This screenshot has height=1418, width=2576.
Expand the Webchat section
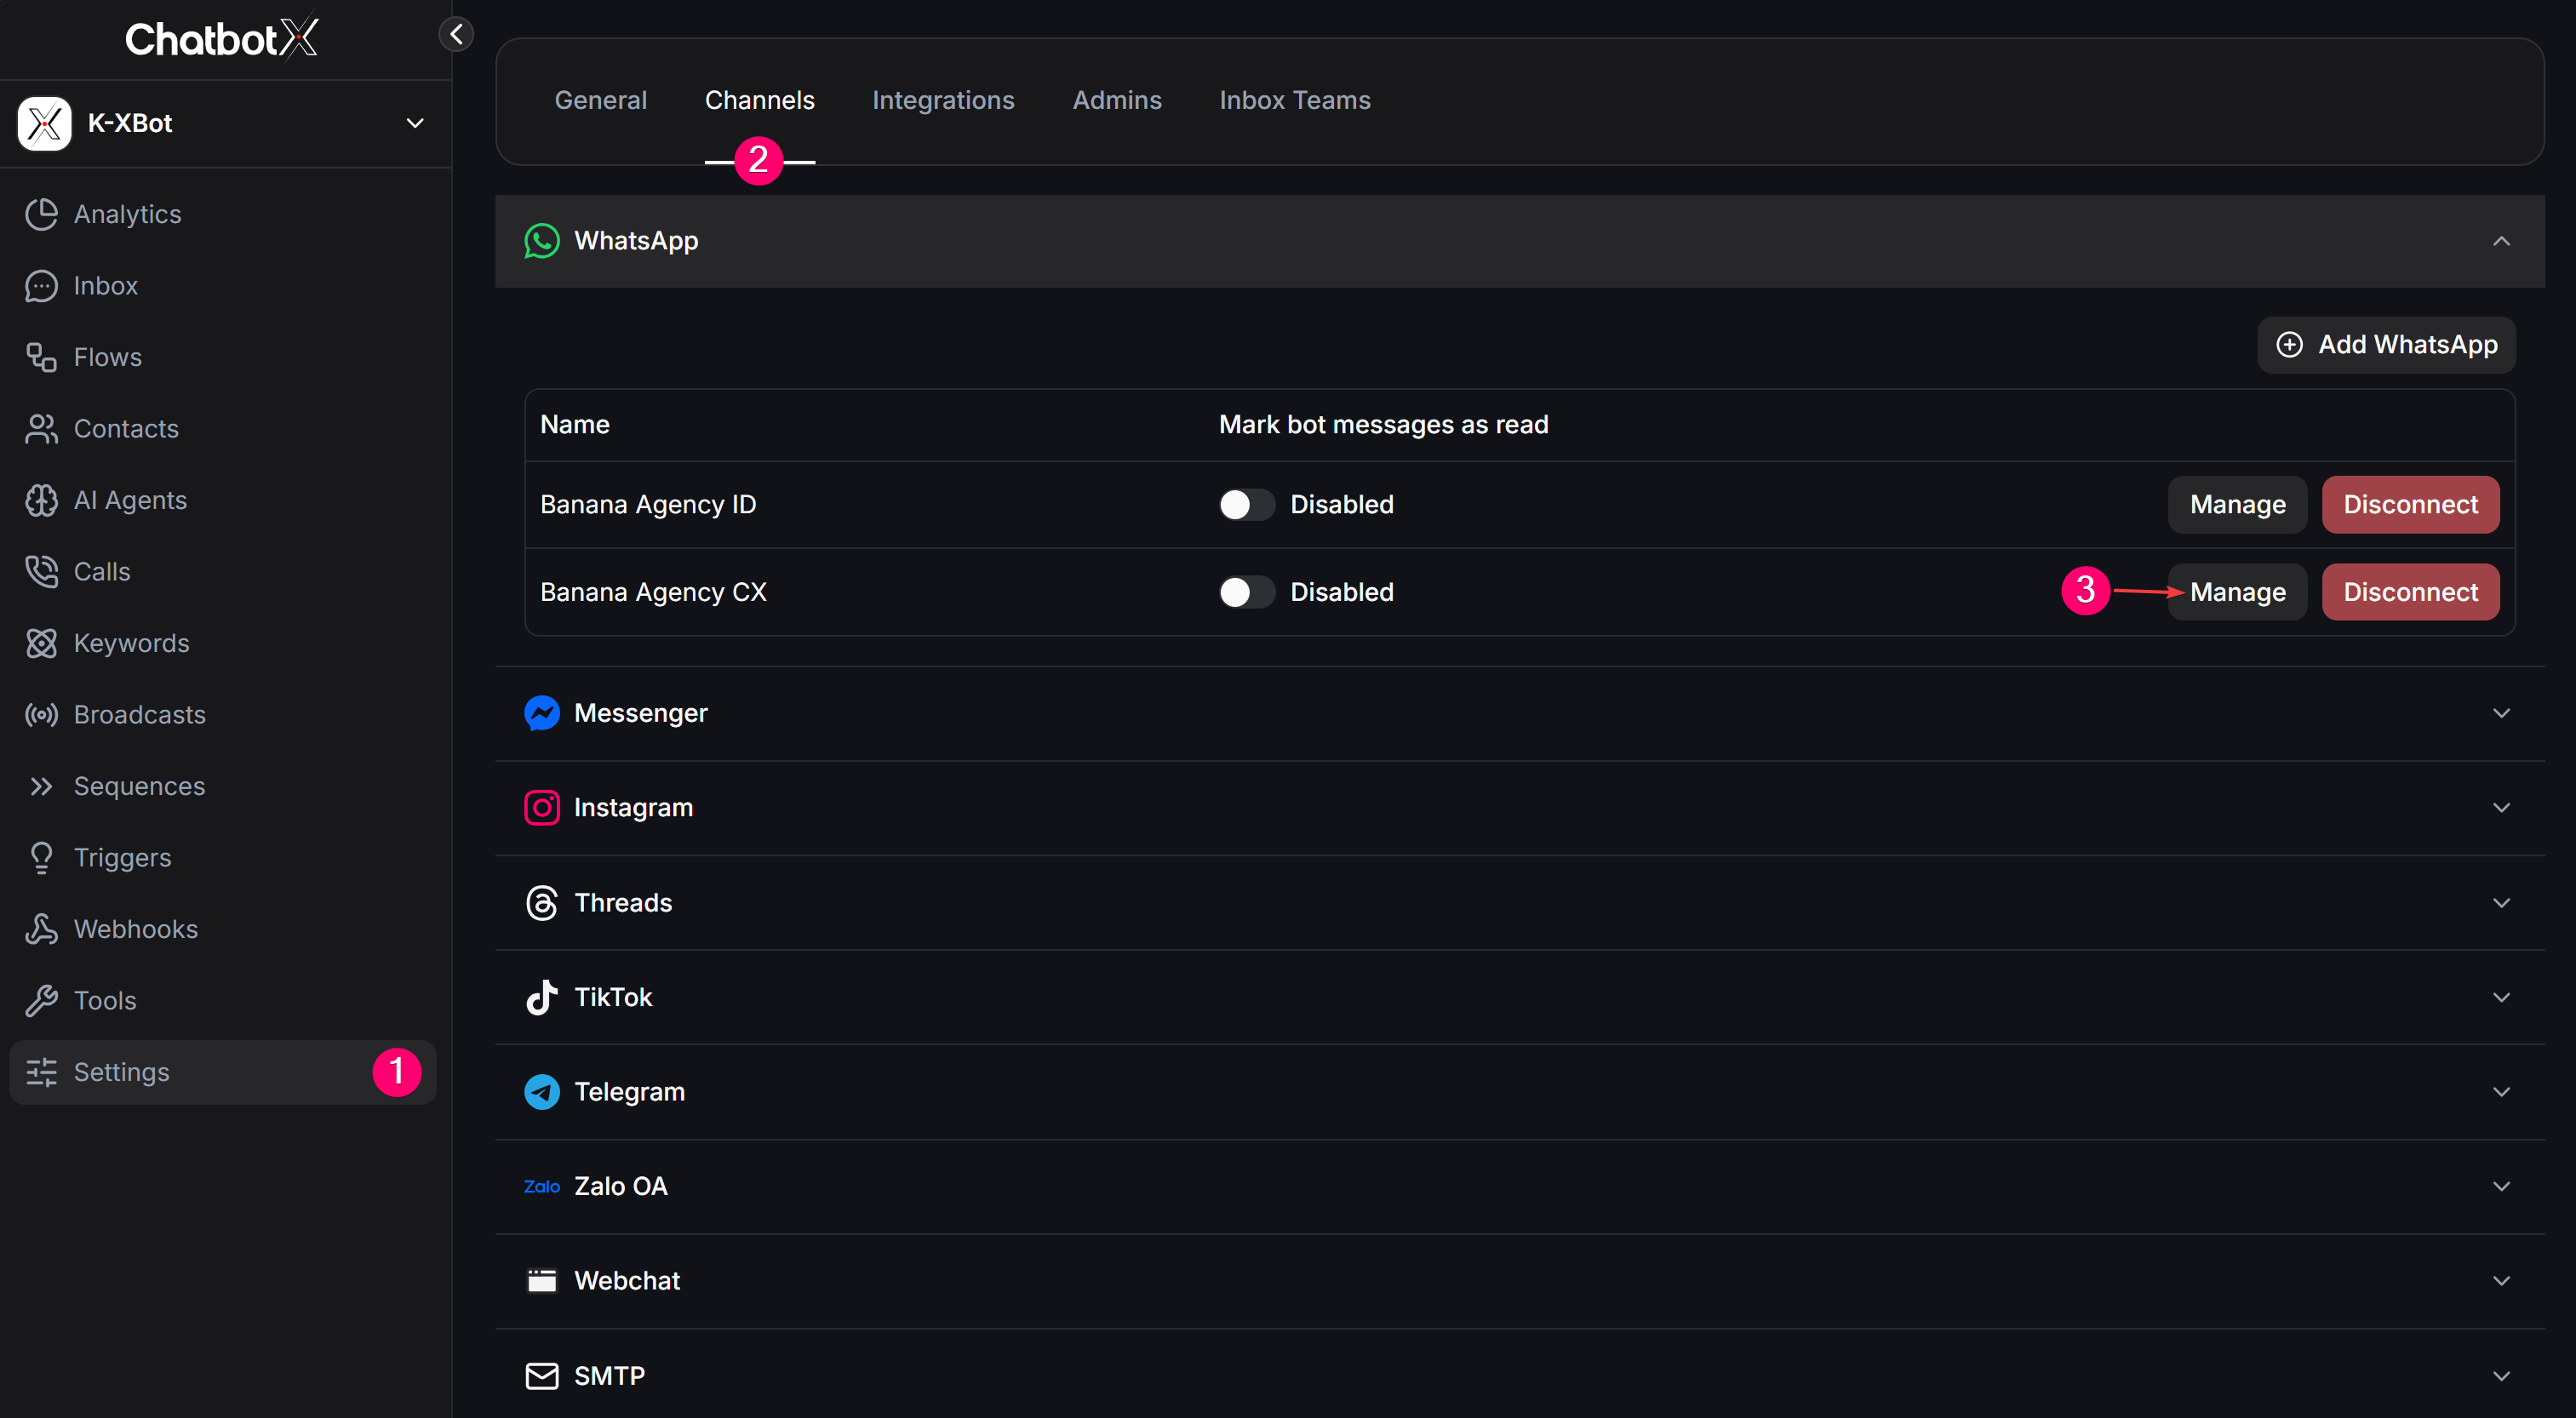point(1519,1280)
